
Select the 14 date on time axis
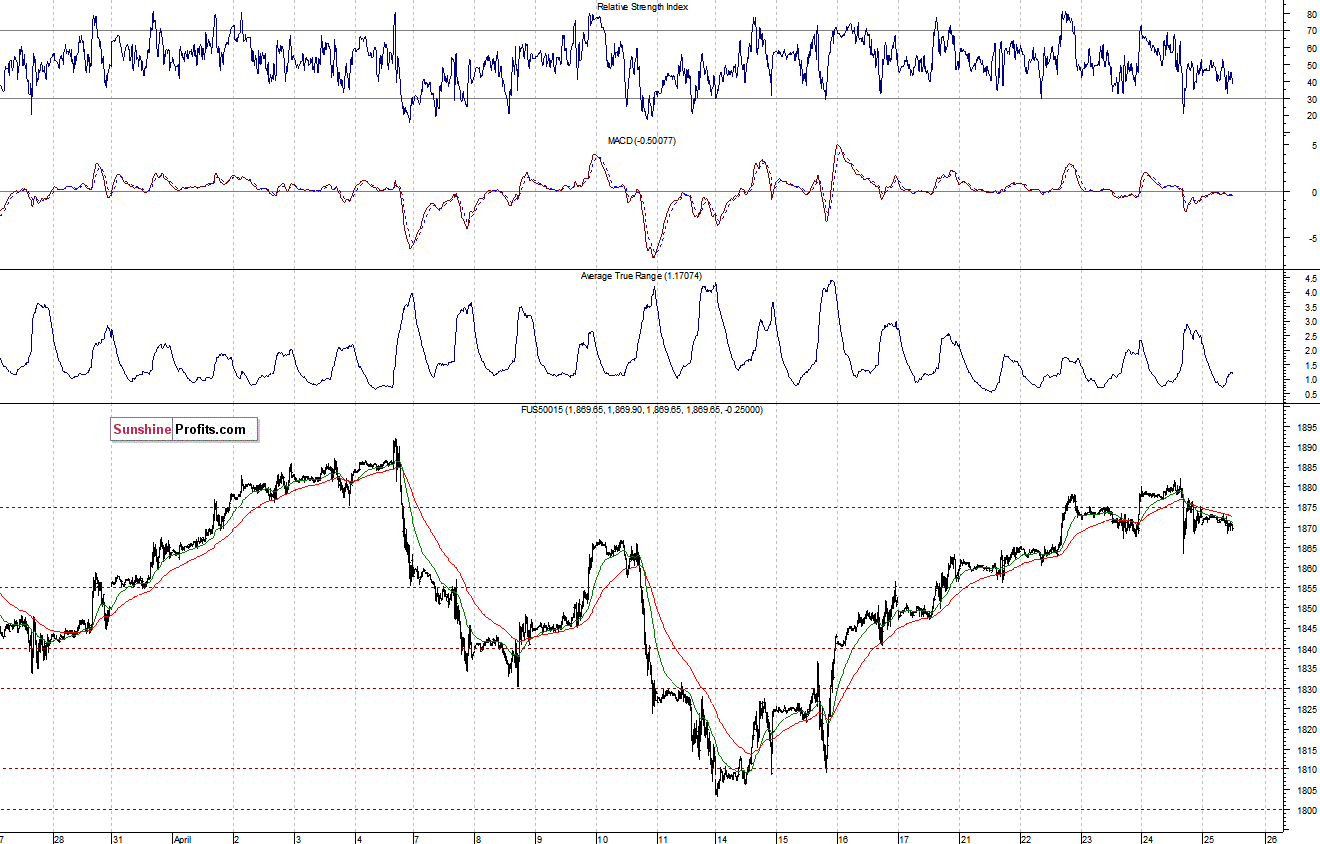click(x=722, y=839)
